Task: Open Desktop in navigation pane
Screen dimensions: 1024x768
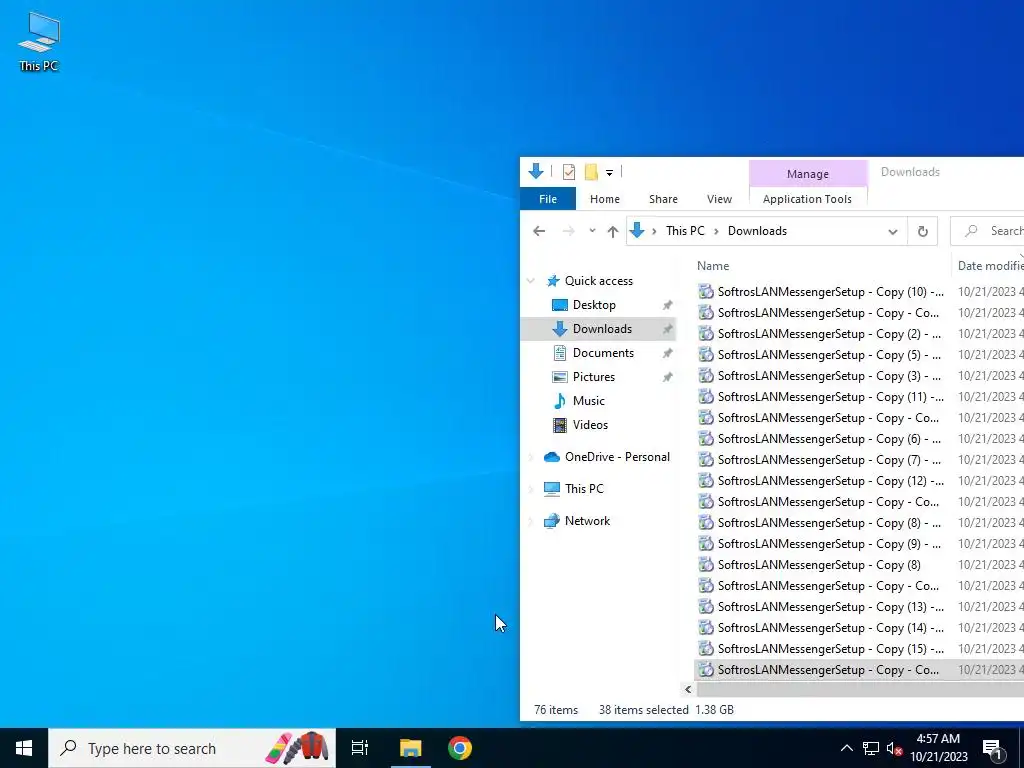Action: pos(594,305)
